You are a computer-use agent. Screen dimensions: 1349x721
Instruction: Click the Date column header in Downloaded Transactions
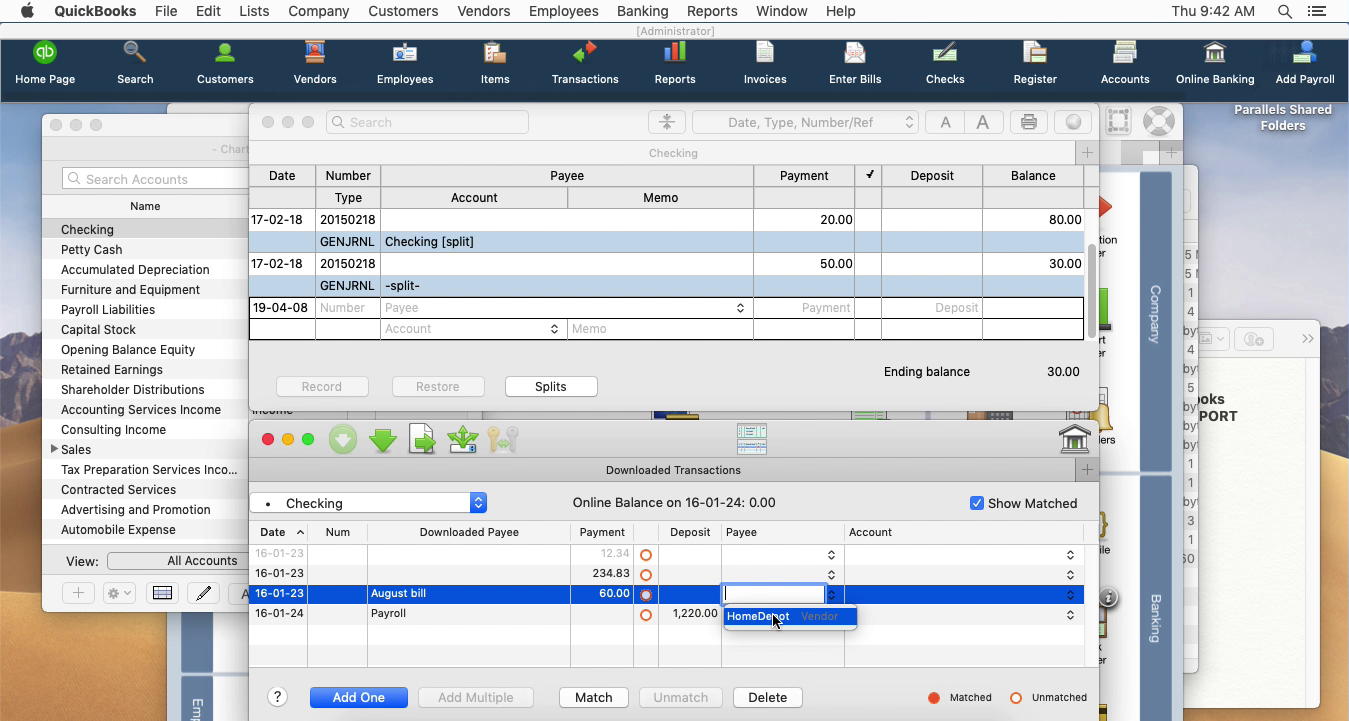point(279,532)
